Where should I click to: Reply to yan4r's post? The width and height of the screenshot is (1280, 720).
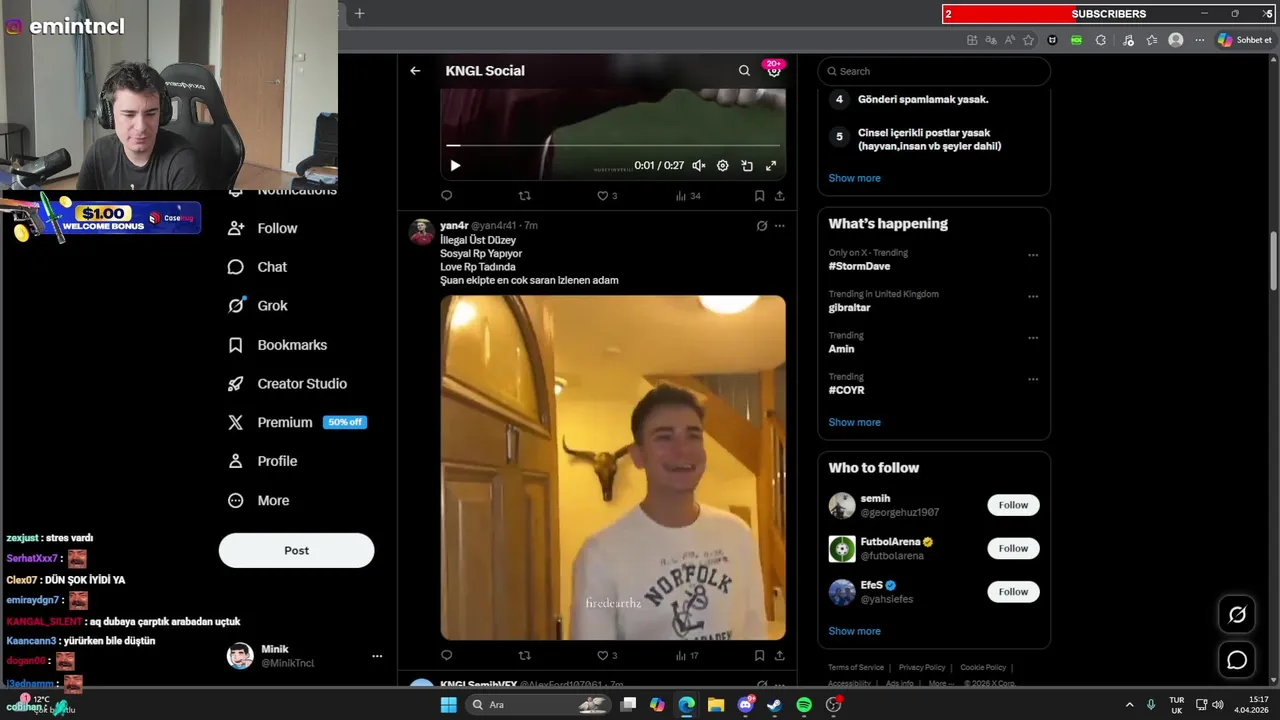click(x=447, y=656)
